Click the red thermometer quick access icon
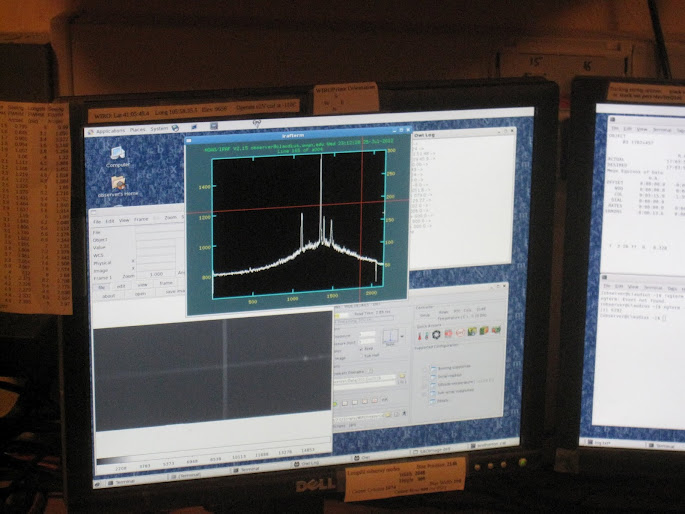685x514 pixels. [x=419, y=336]
